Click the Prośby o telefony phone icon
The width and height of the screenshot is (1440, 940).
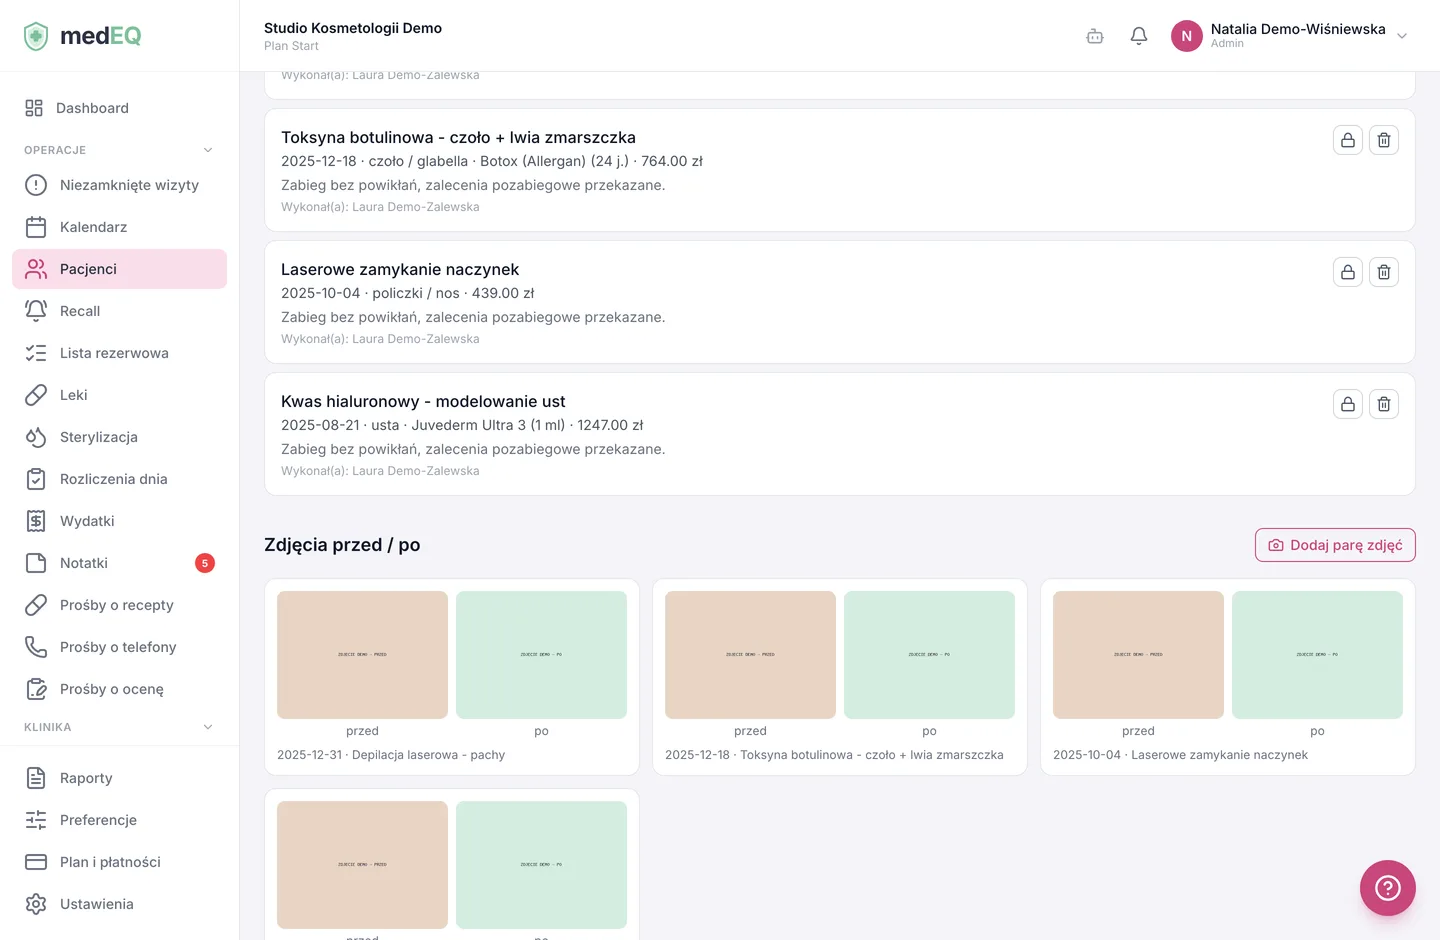pyautogui.click(x=36, y=647)
